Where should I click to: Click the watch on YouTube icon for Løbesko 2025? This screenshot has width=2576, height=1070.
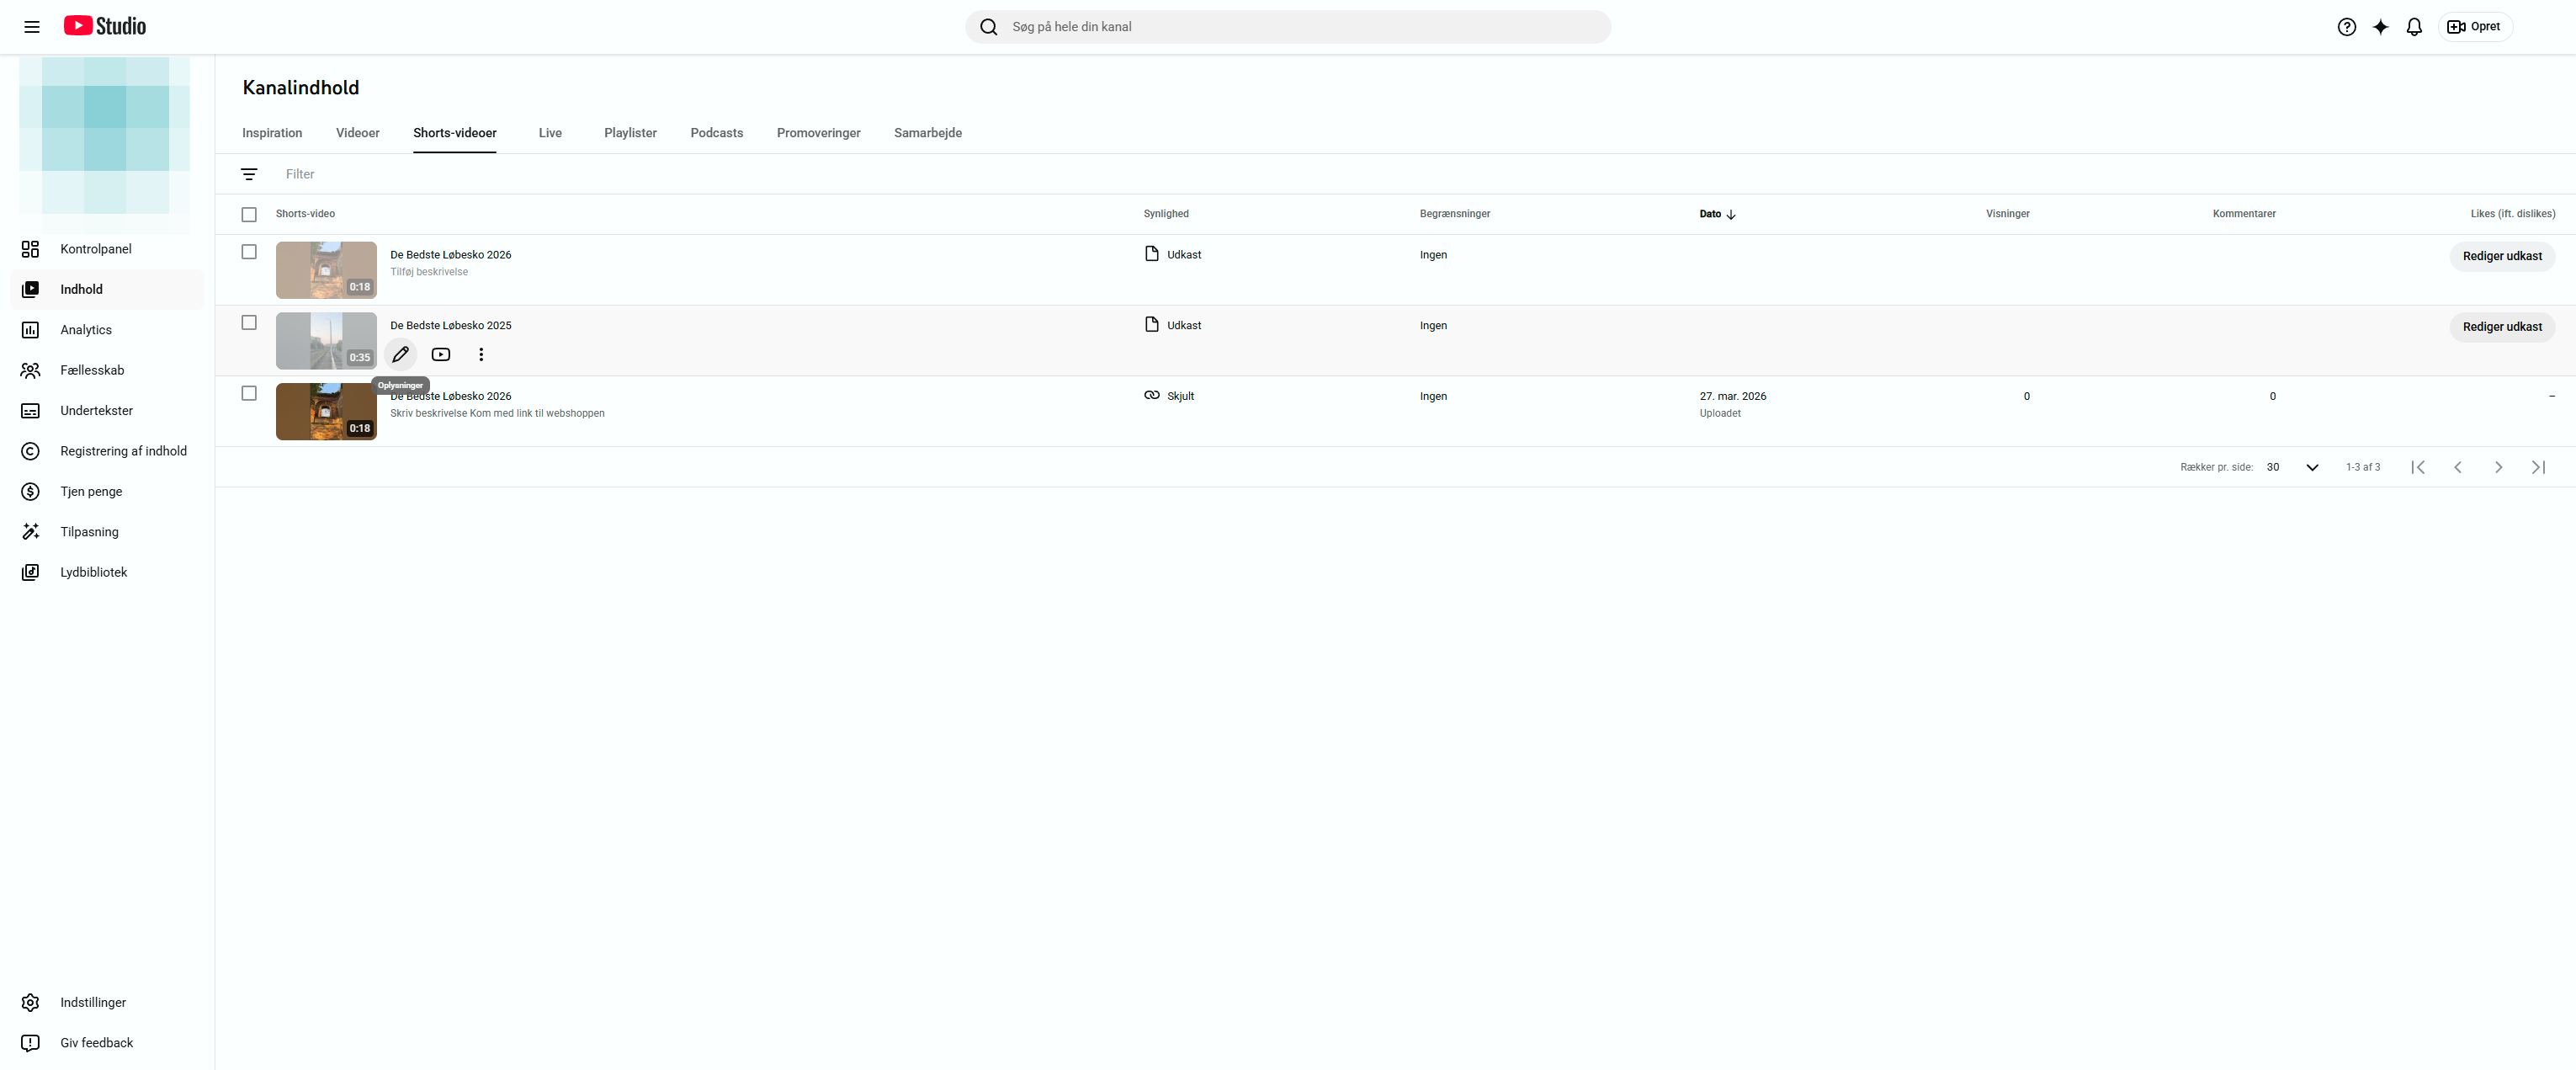tap(441, 354)
